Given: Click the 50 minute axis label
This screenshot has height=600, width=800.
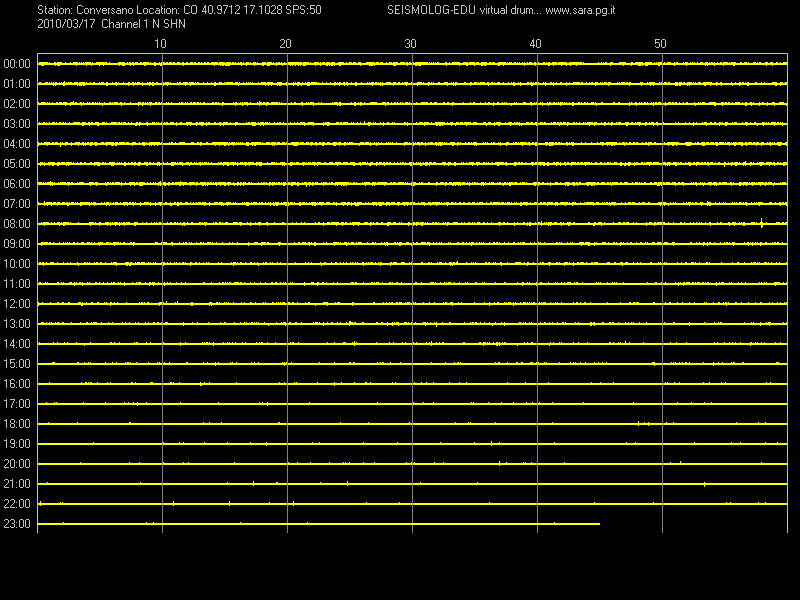Looking at the screenshot, I should [660, 44].
